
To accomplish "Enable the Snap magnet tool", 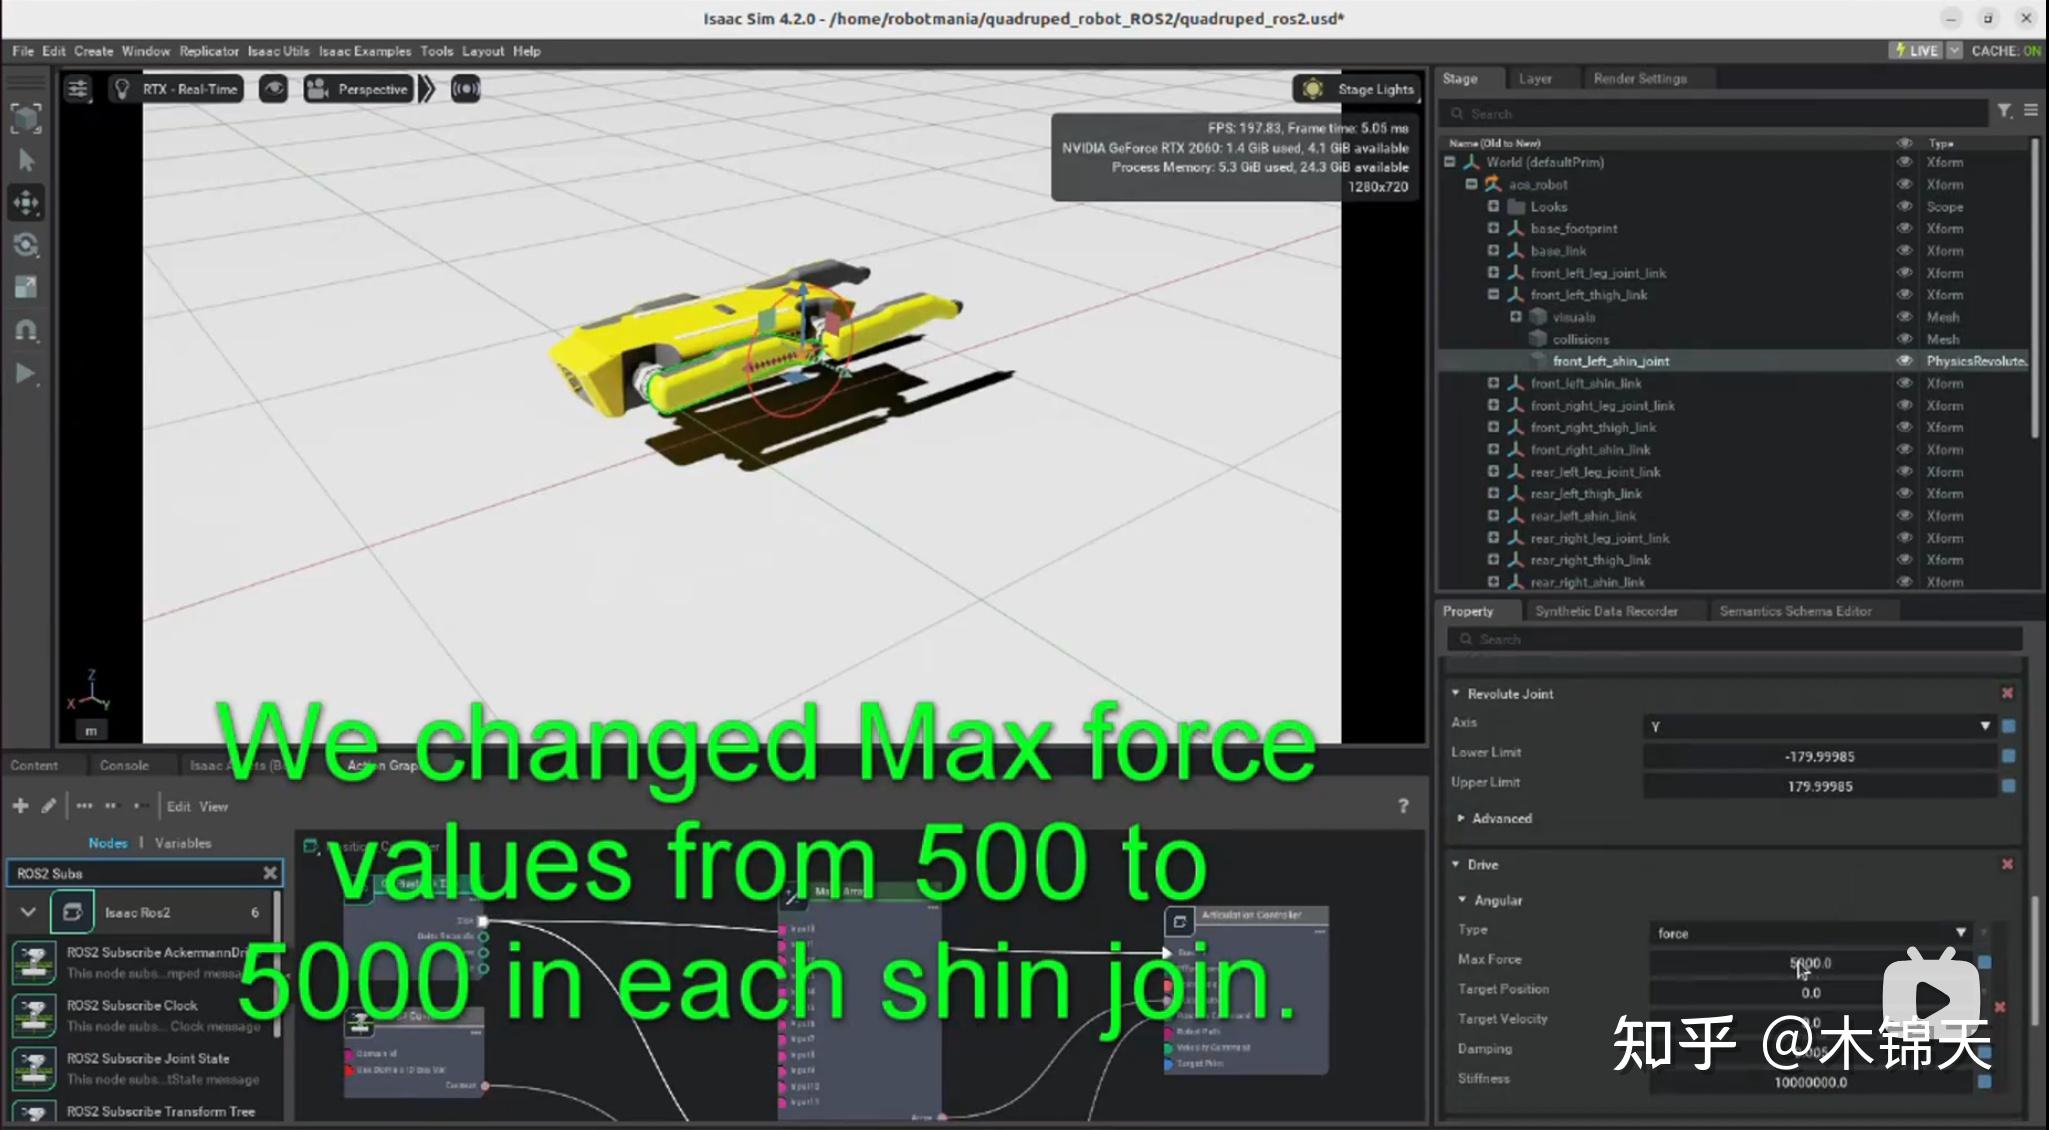I will [26, 330].
